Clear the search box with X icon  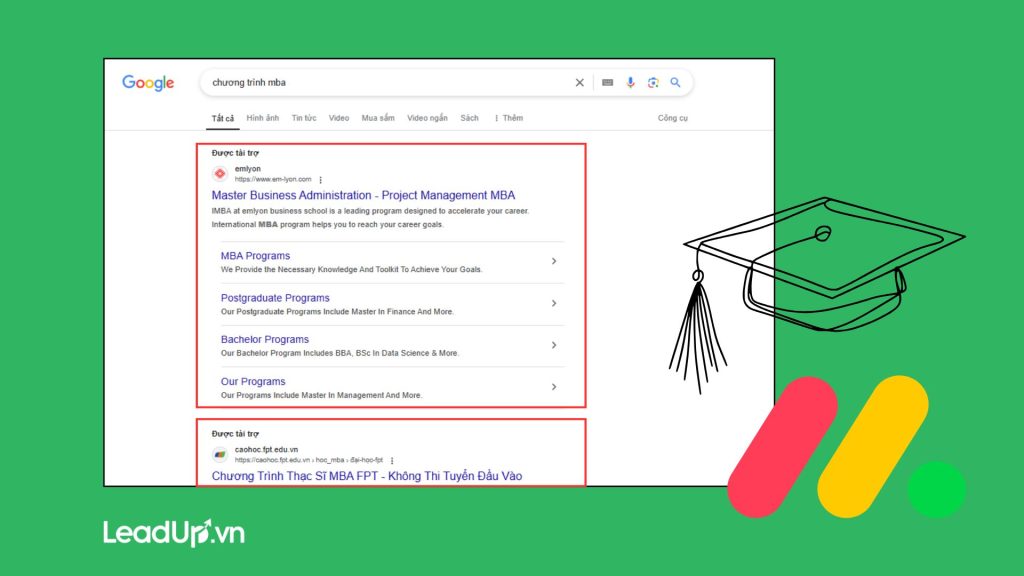pyautogui.click(x=579, y=82)
